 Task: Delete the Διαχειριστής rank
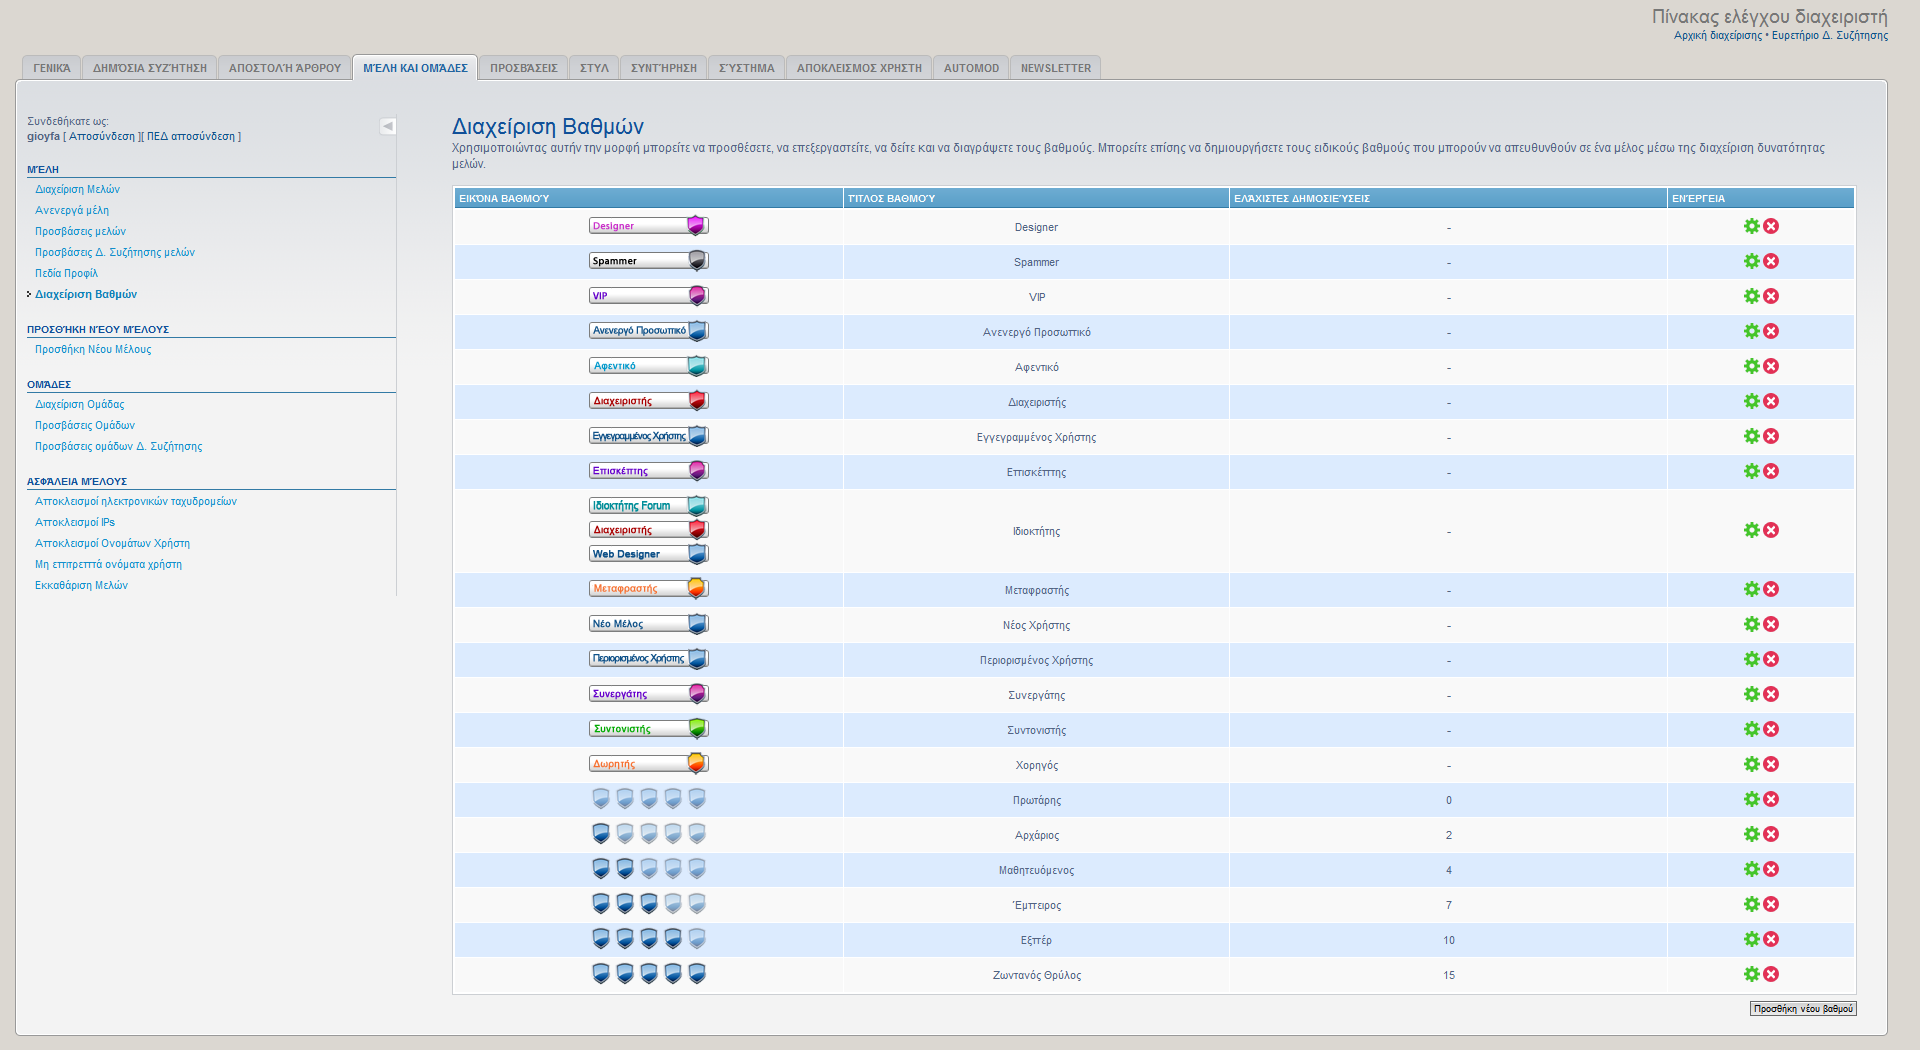point(1771,401)
